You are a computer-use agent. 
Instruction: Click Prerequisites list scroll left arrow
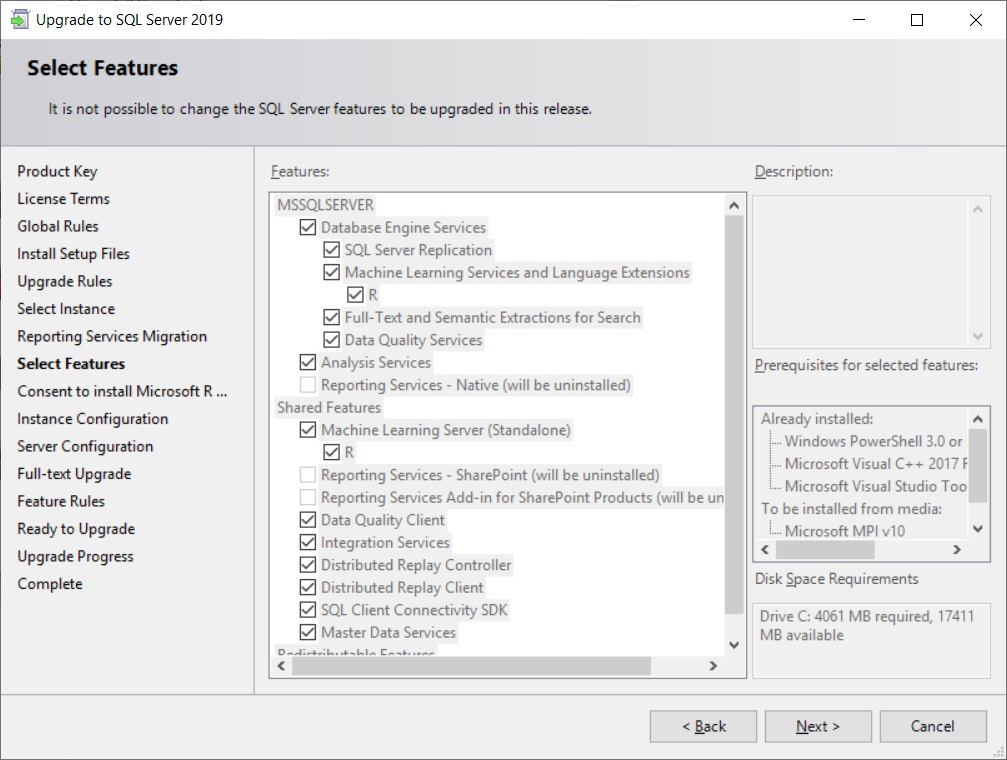[x=765, y=550]
